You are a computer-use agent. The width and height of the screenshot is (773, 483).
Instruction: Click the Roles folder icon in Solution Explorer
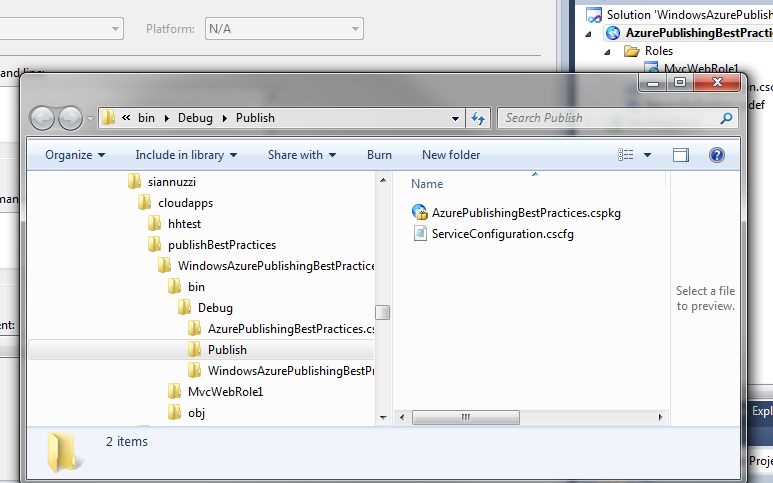coord(632,51)
